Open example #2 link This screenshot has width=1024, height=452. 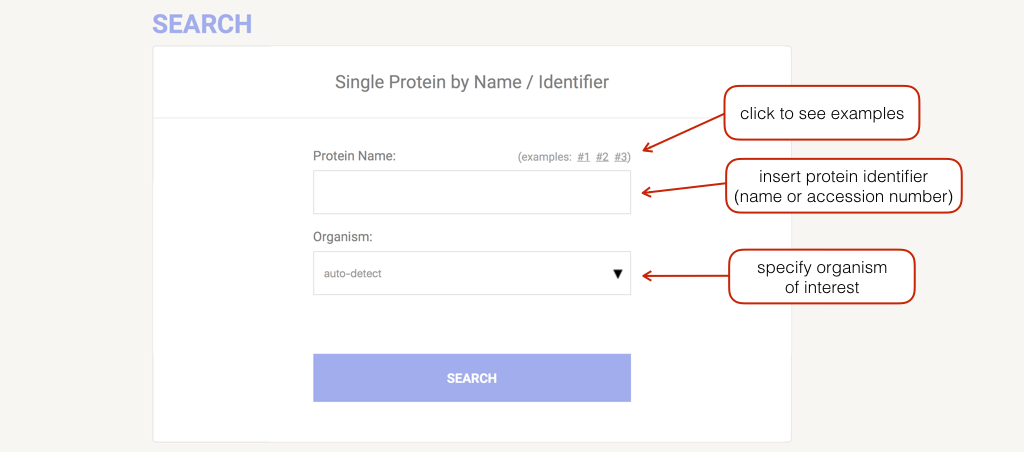point(602,157)
